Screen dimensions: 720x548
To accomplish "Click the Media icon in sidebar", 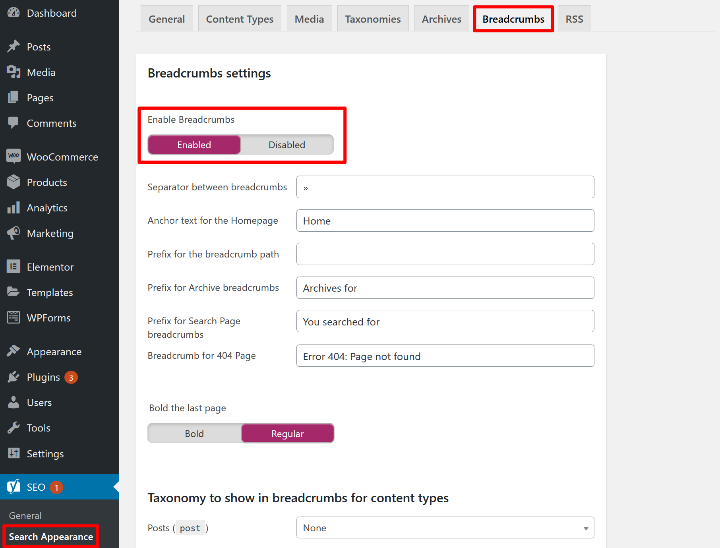I will click(13, 72).
